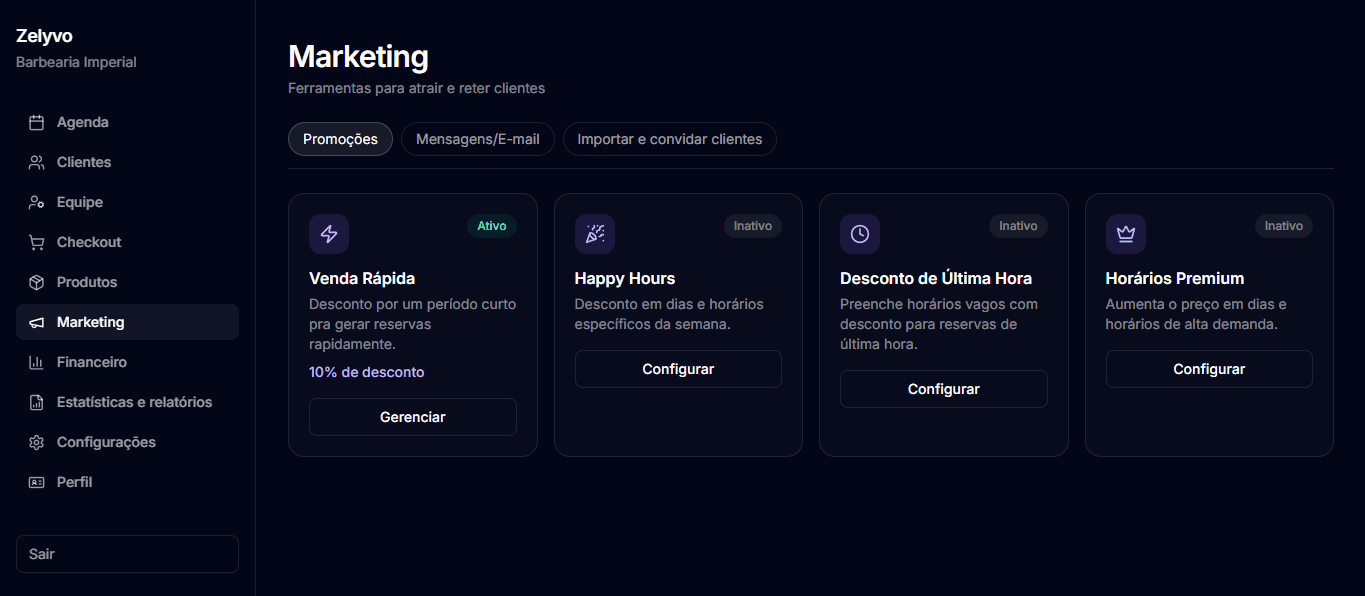Viewport: 1365px width, 596px height.
Task: Click the clock icon on Desconto de Última Hora
Action: click(x=860, y=234)
